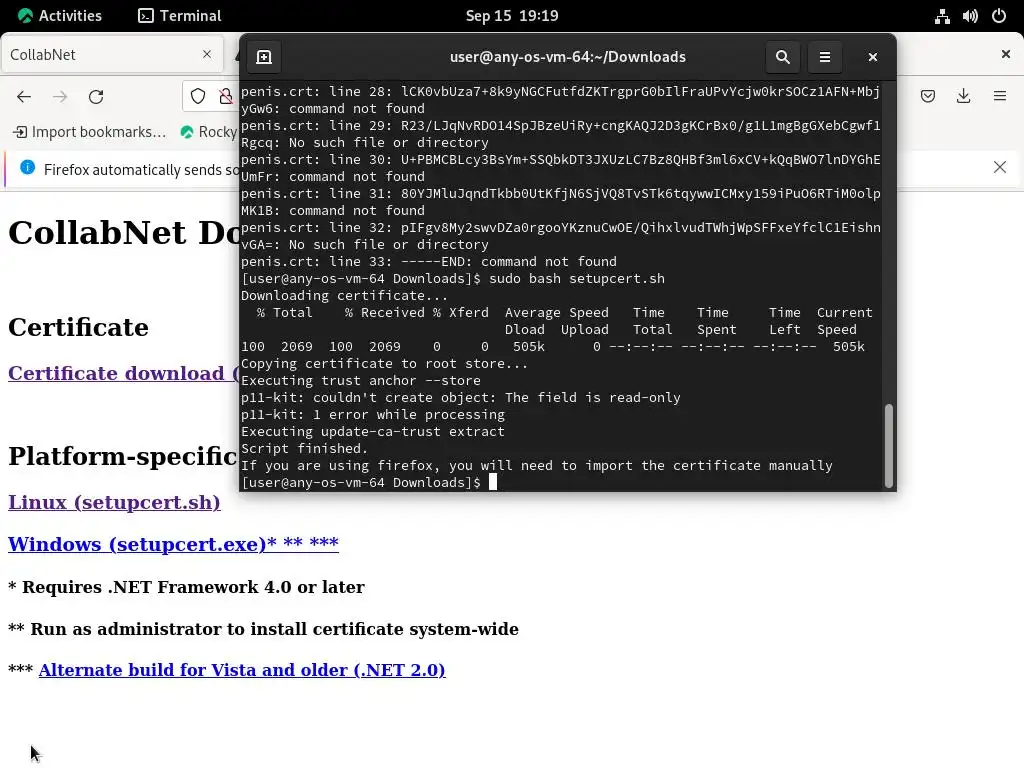
Task: Click the info icon in the notification bar
Action: point(27,168)
